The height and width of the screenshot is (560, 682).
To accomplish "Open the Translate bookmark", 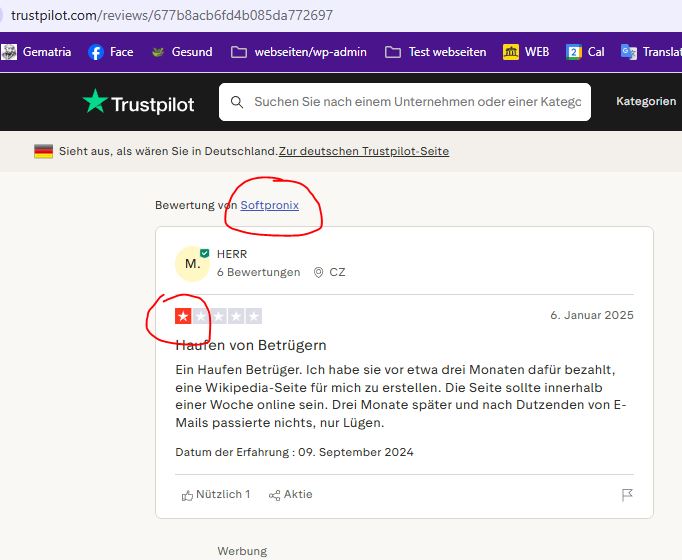I will tap(651, 52).
